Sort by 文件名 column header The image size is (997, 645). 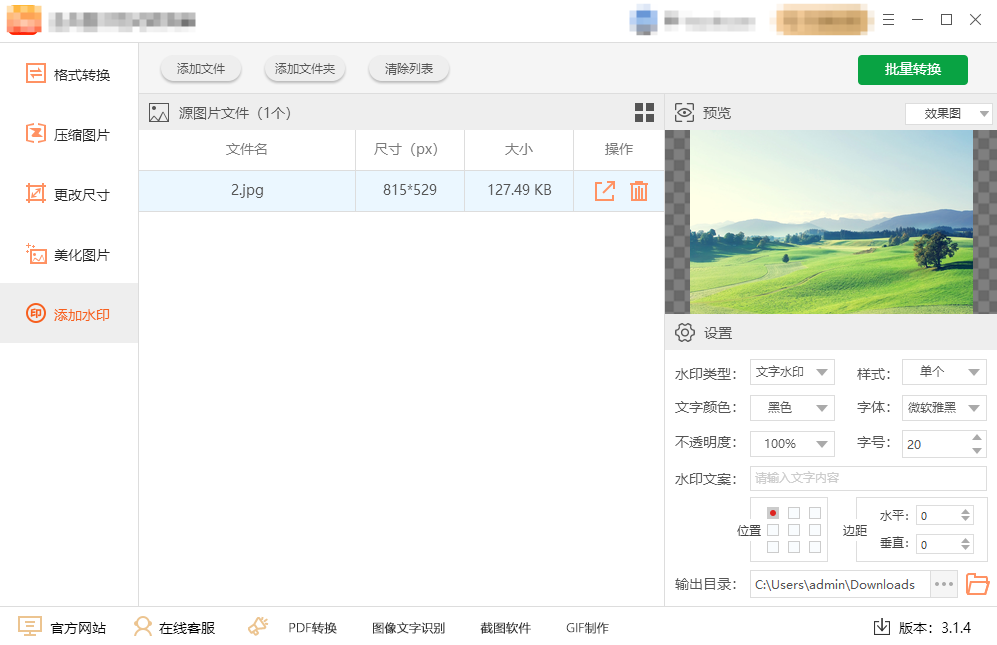pyautogui.click(x=247, y=149)
